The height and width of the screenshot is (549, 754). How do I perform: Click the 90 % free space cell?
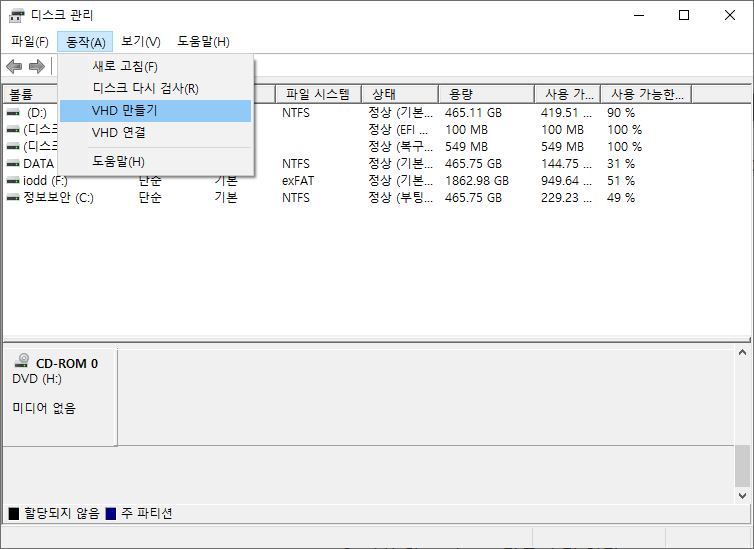(x=621, y=113)
